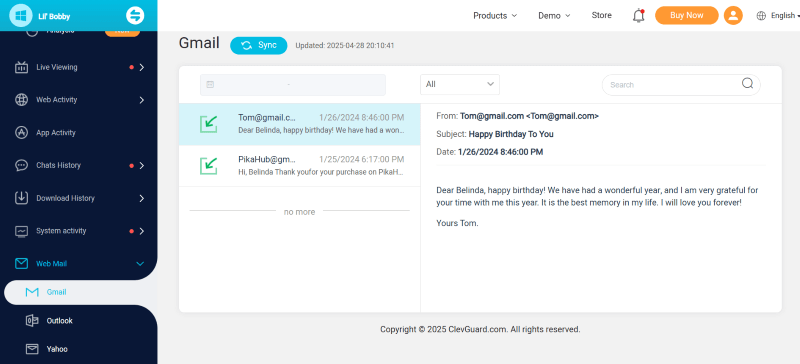The image size is (800, 364).
Task: Select Outlook in the sidebar
Action: click(59, 321)
